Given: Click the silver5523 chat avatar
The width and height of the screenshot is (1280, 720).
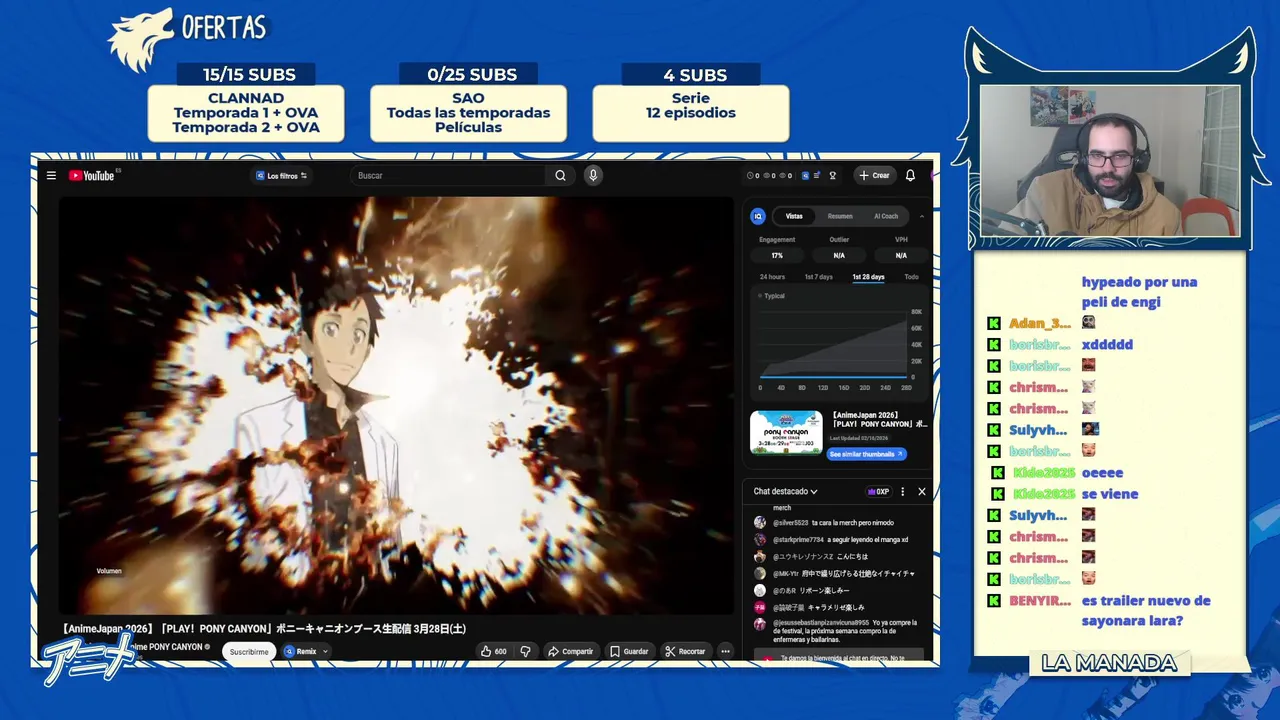Looking at the screenshot, I should point(760,523).
